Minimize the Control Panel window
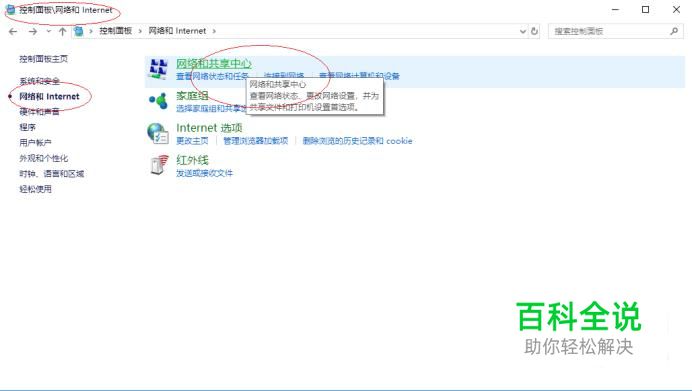The image size is (692, 391). (616, 9)
